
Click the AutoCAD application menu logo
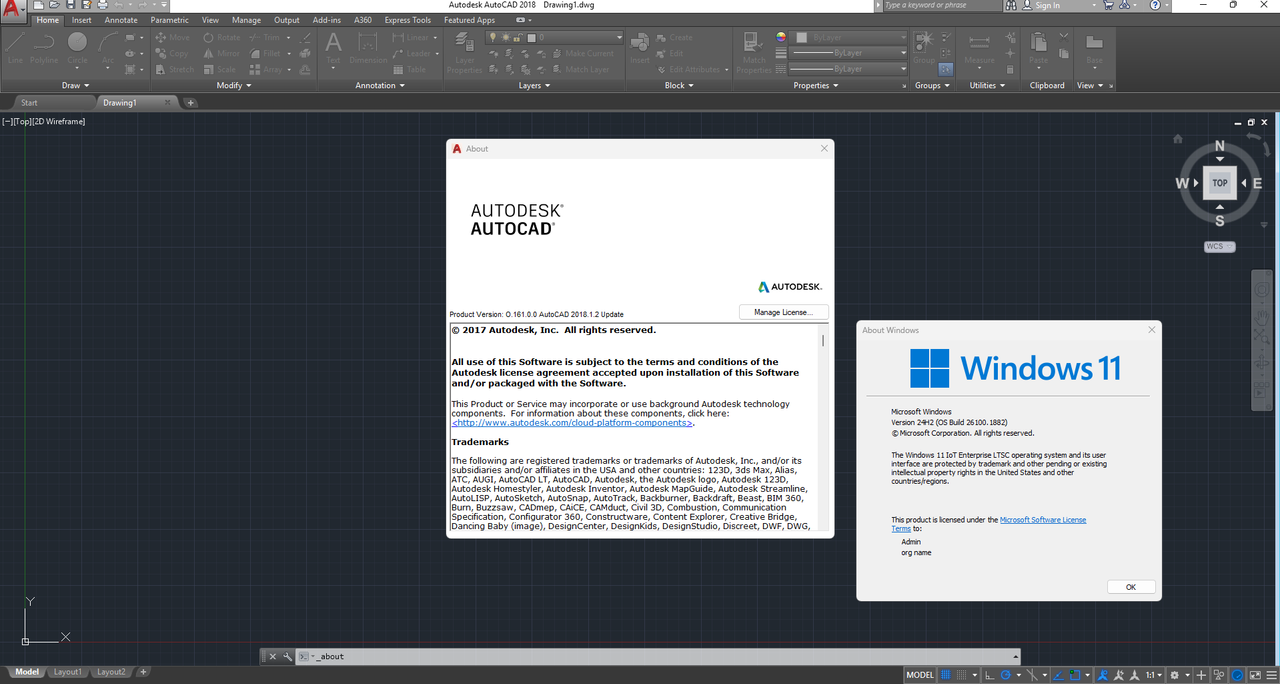click(13, 12)
